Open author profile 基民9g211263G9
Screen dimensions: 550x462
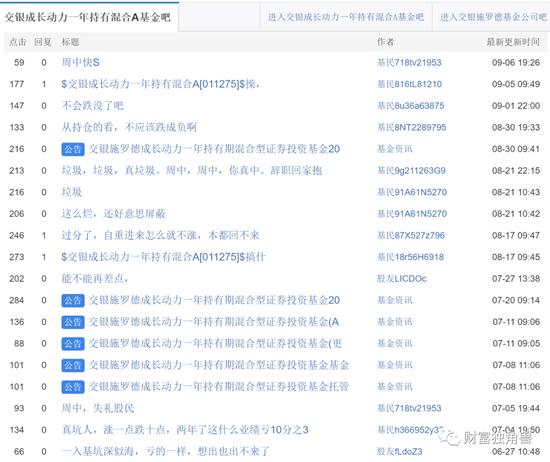(x=411, y=171)
